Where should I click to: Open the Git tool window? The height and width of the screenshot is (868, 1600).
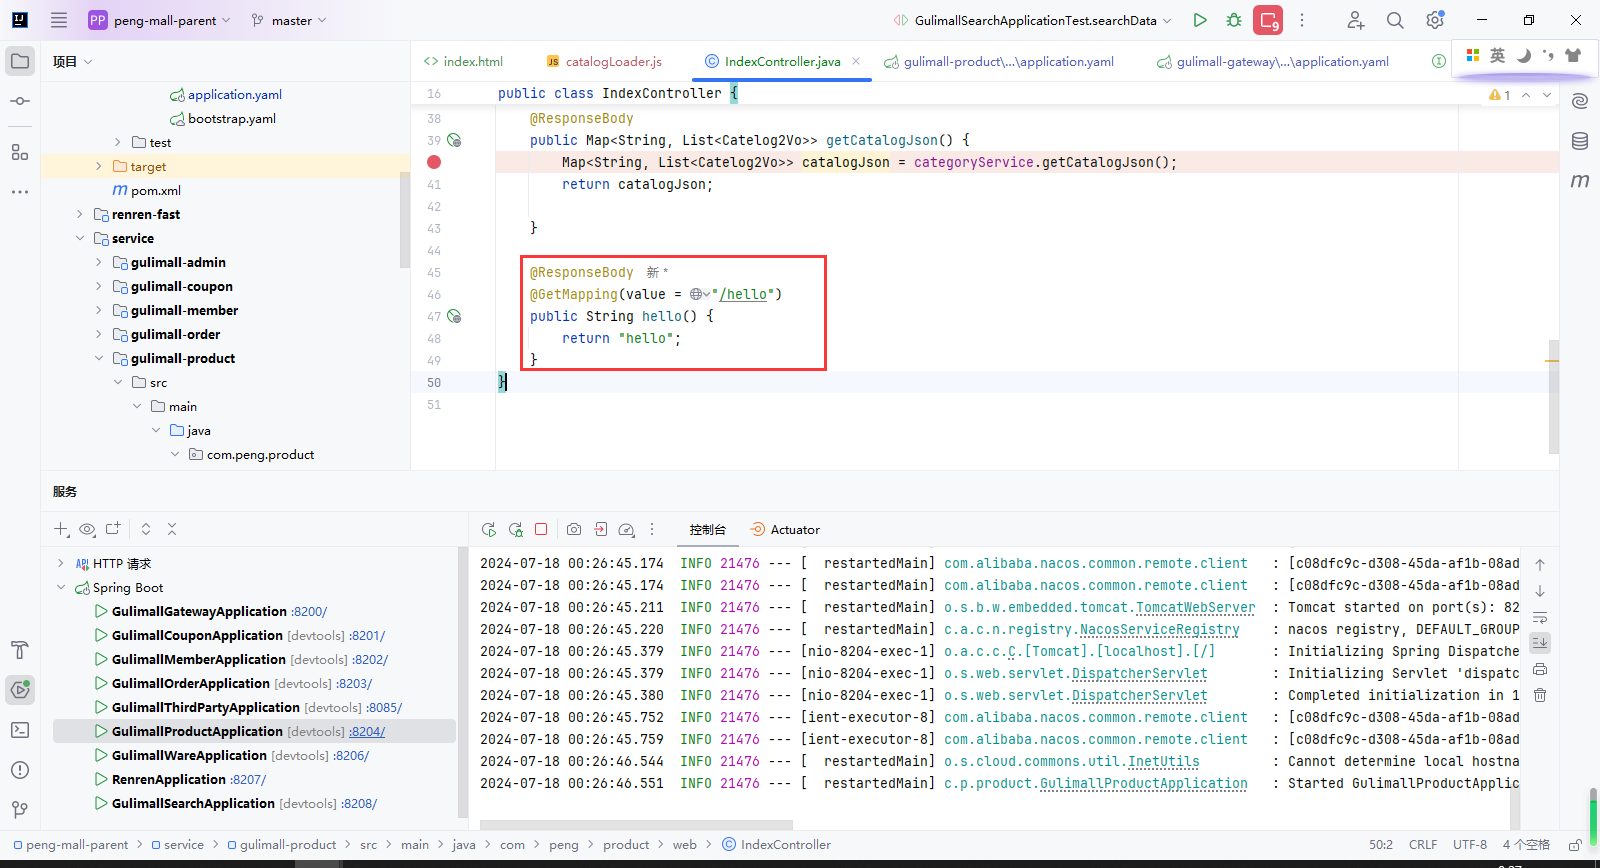pyautogui.click(x=20, y=810)
